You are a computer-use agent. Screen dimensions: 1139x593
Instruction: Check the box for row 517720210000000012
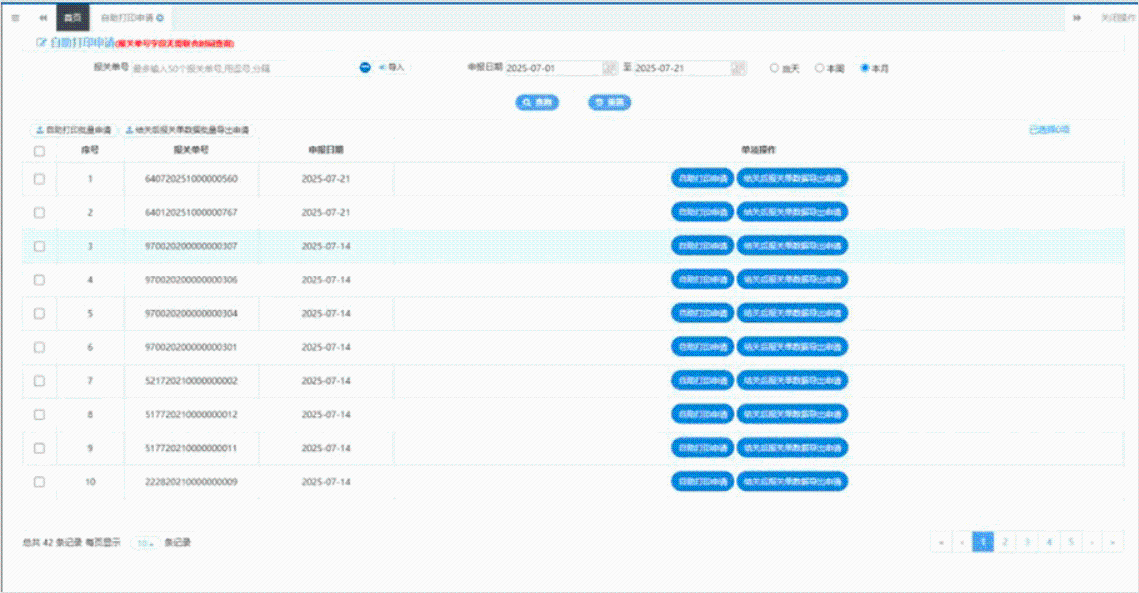pos(39,414)
